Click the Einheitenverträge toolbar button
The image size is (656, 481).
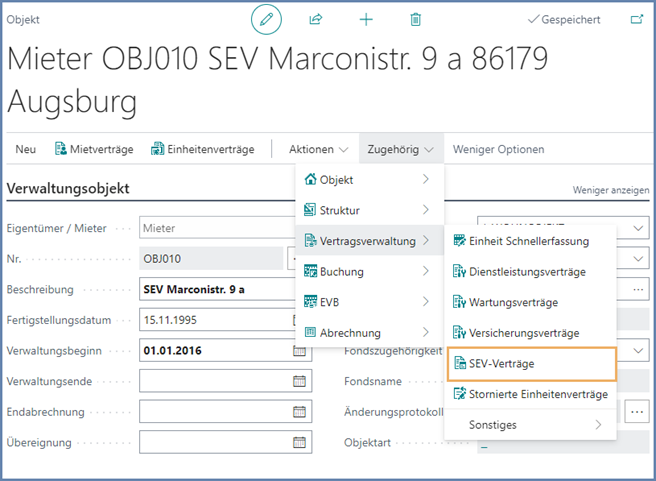point(205,149)
